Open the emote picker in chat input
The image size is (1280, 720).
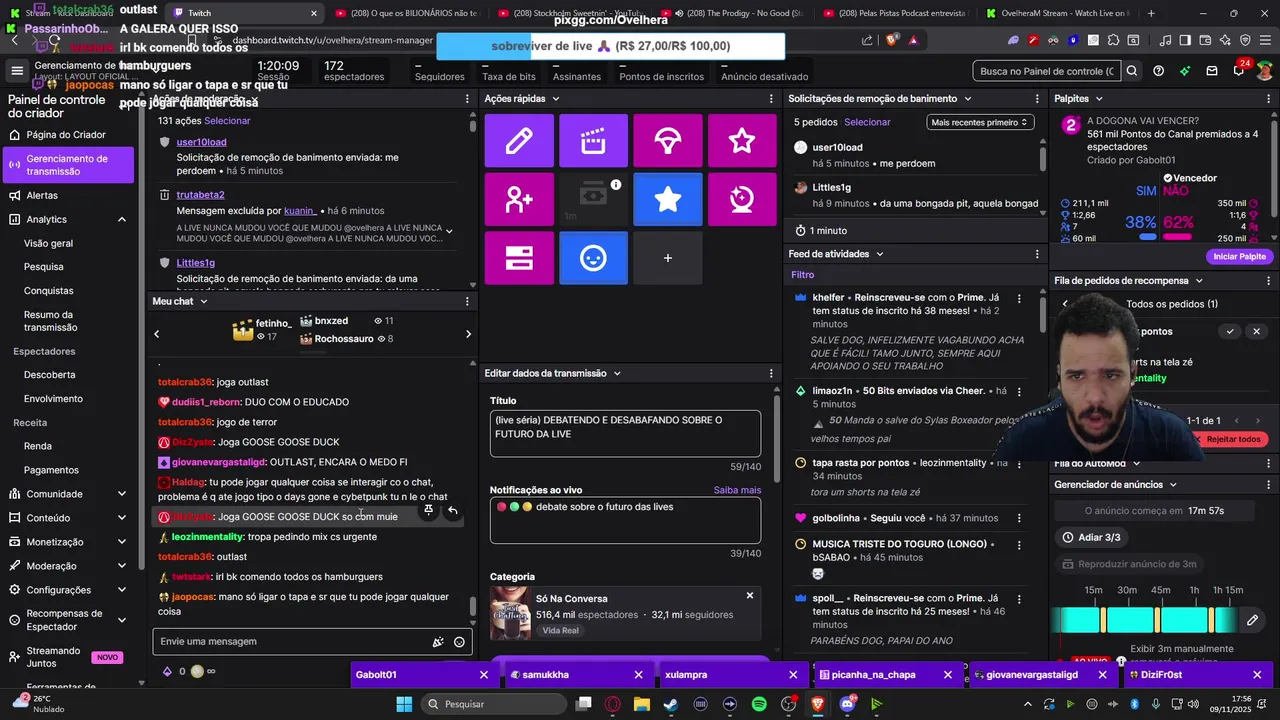point(459,642)
